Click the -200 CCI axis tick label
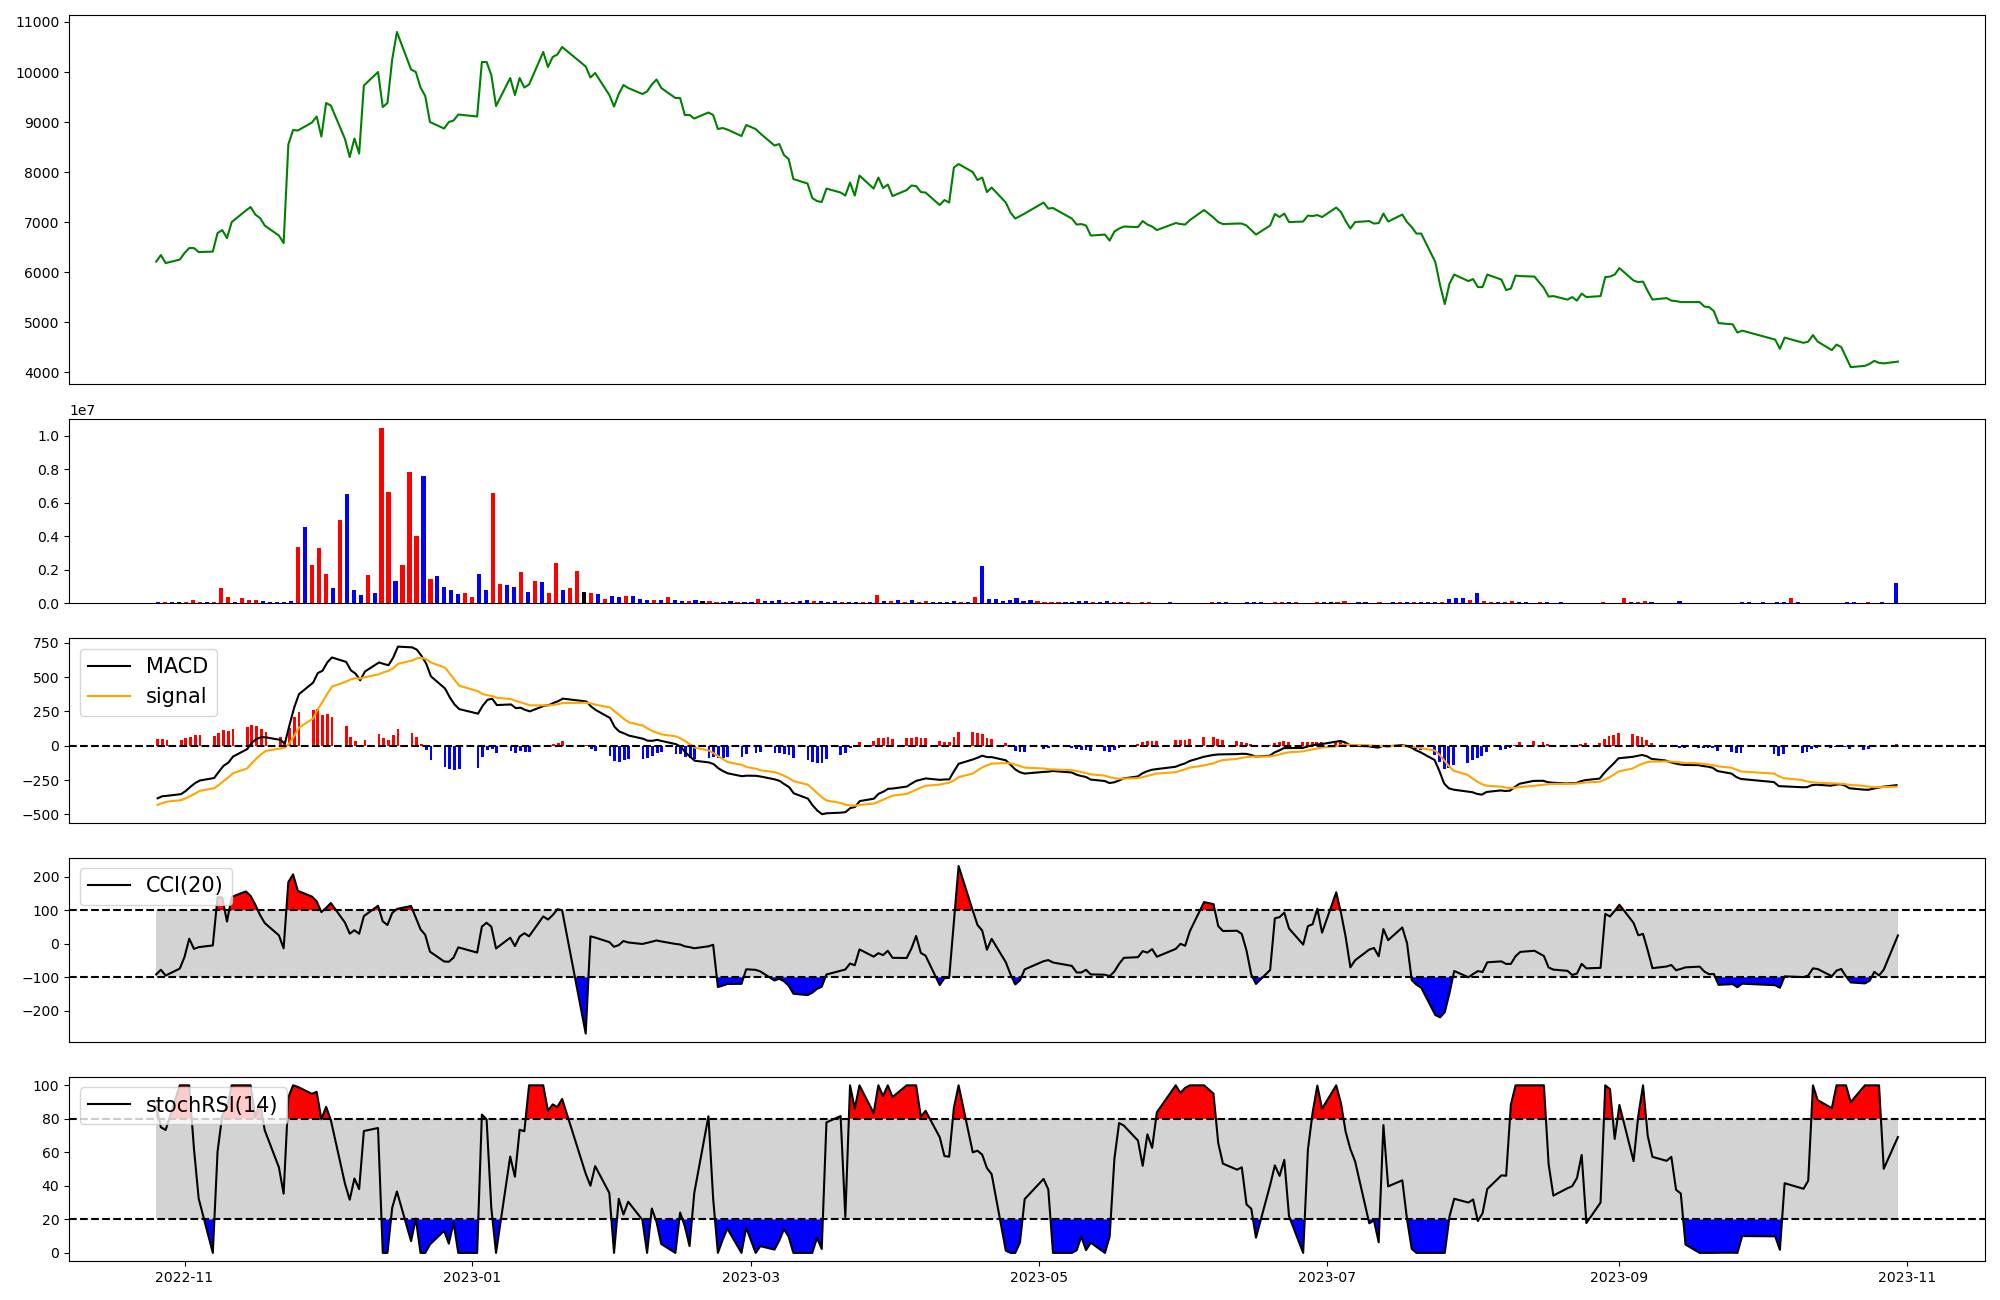 coord(41,1011)
